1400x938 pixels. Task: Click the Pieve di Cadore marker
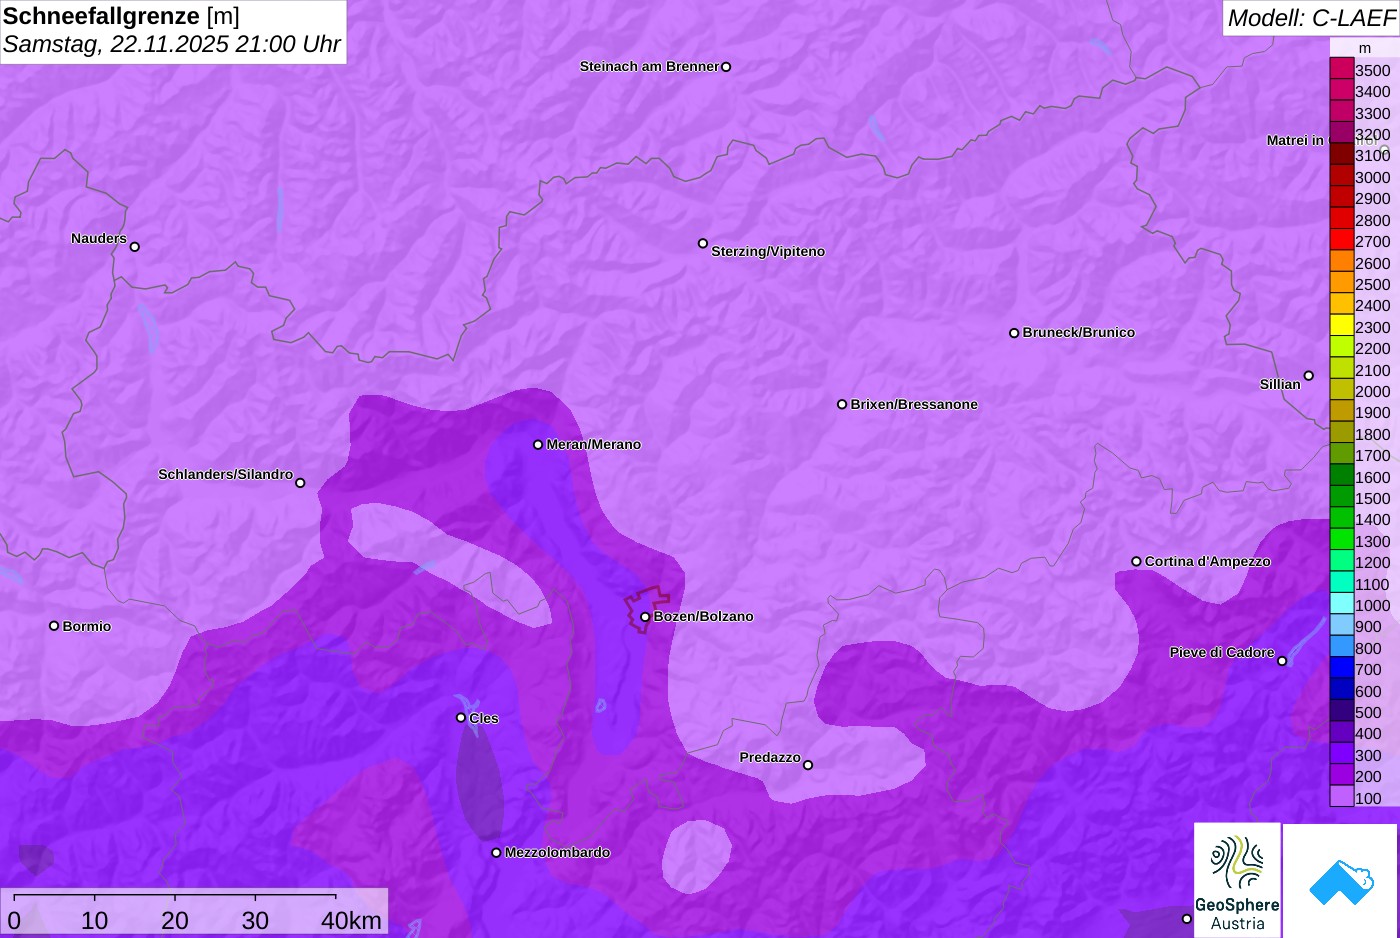[x=1282, y=661]
